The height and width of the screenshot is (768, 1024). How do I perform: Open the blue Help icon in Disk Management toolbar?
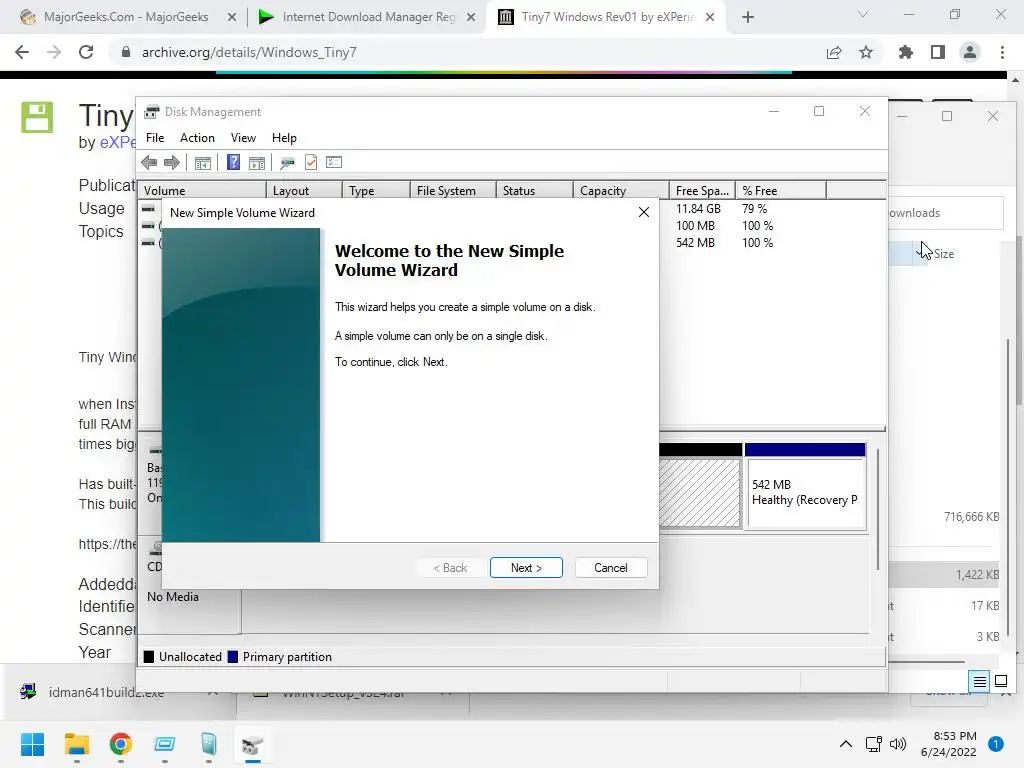tap(233, 162)
